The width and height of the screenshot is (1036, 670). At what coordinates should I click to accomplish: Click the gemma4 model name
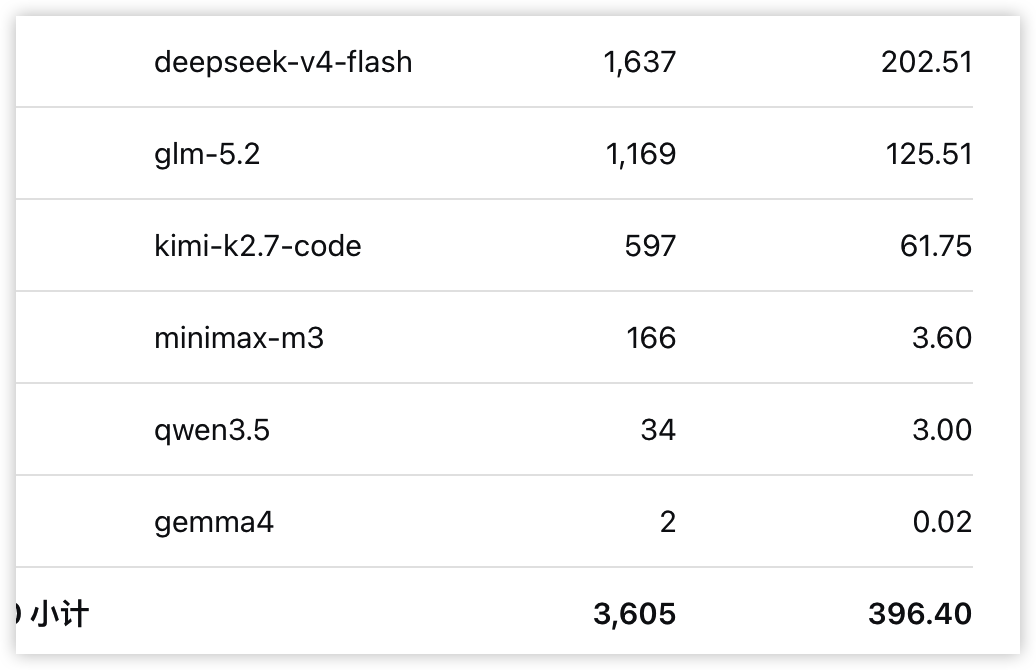(213, 523)
